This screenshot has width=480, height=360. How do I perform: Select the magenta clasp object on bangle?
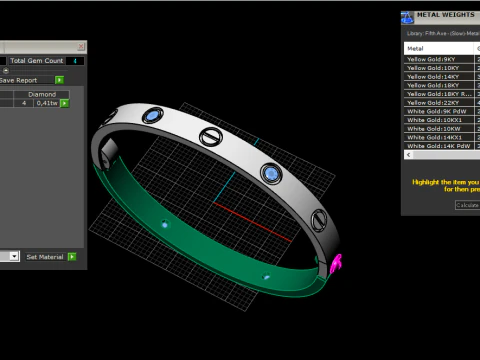(x=336, y=263)
